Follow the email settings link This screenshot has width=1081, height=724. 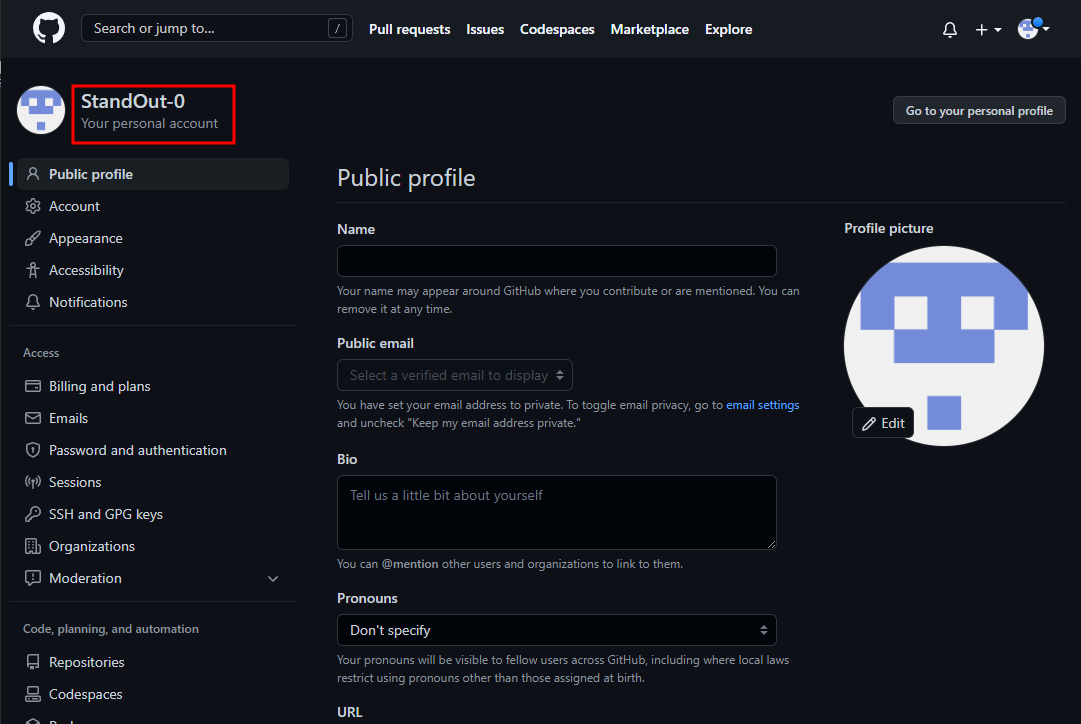point(762,405)
